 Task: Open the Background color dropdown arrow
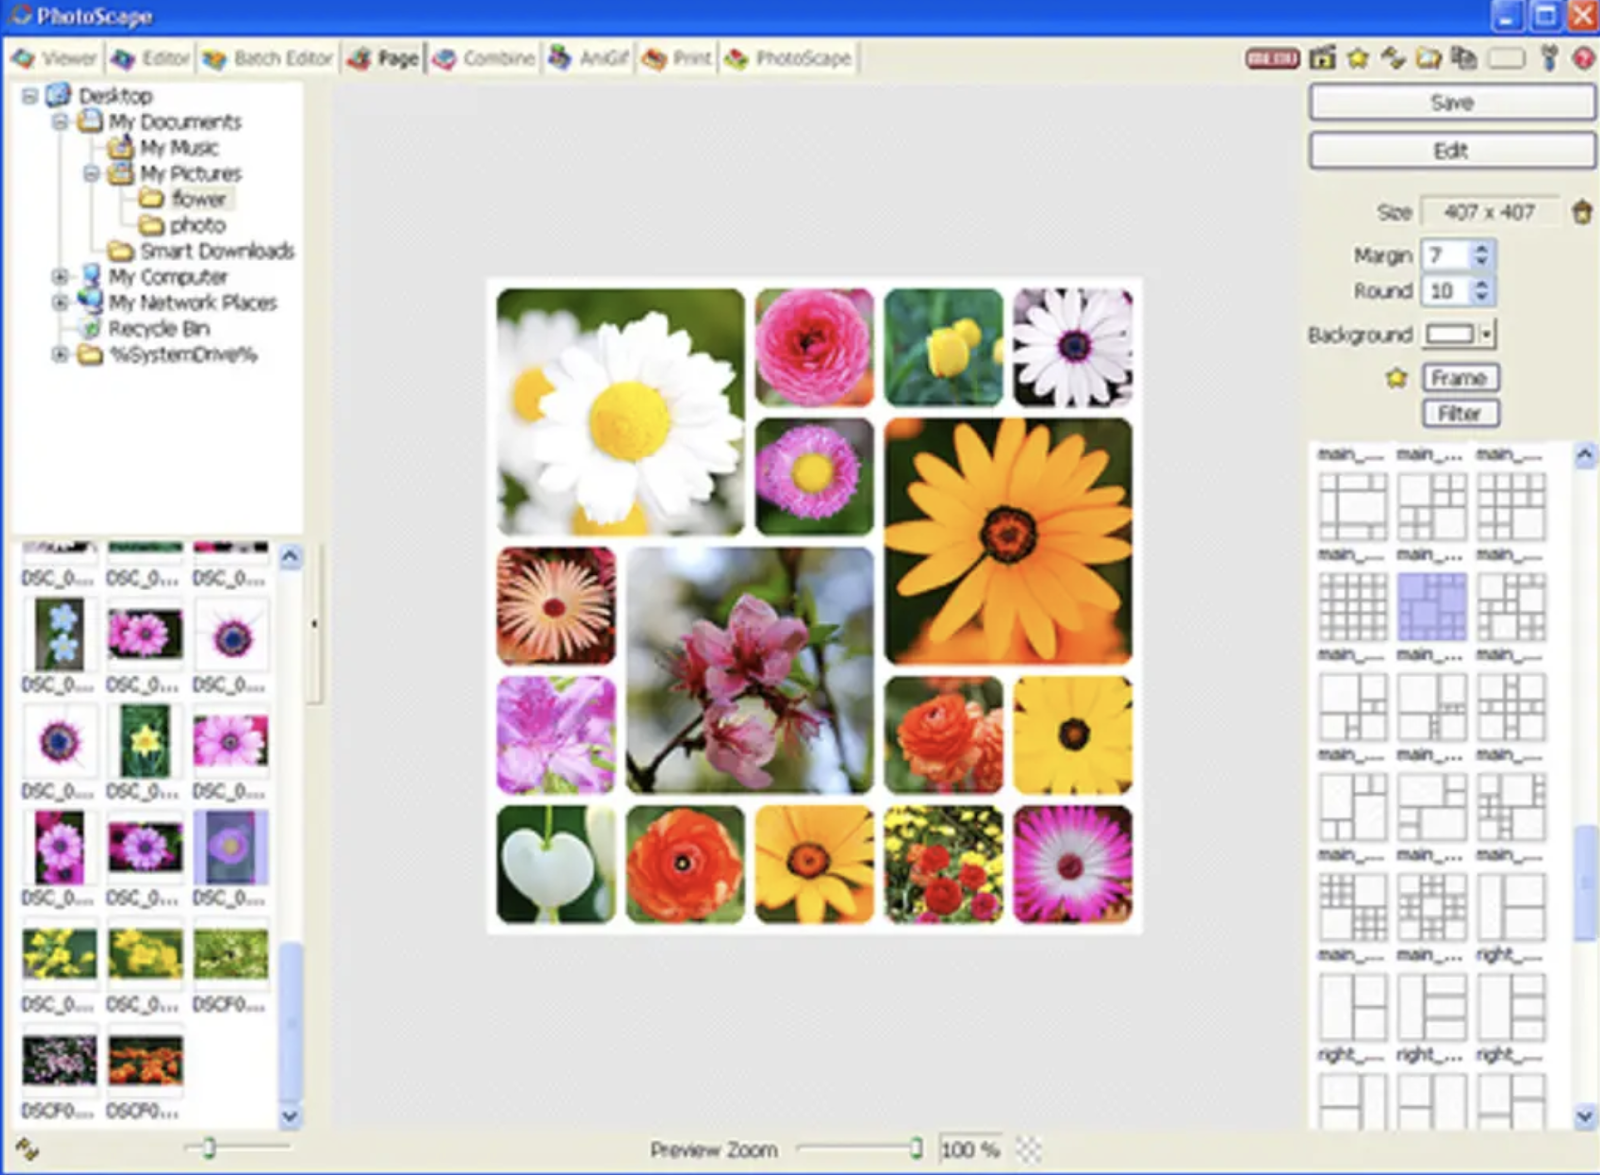click(x=1488, y=334)
